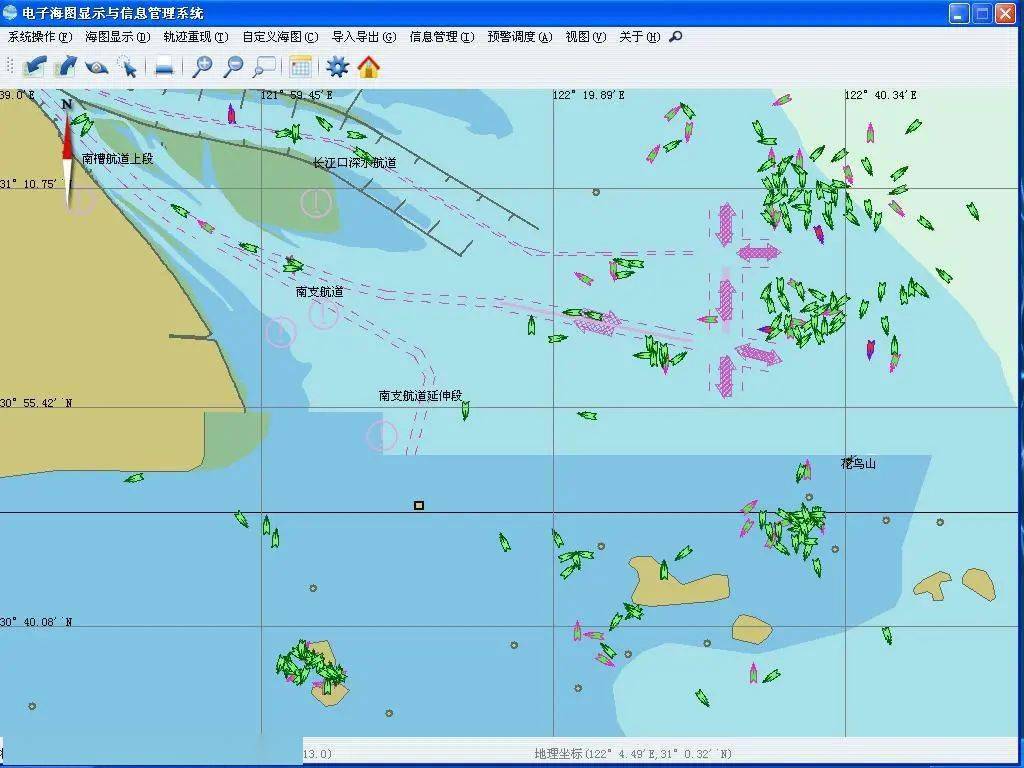Select the zoom-out magnifier tool
Viewport: 1024px width, 768px height.
(233, 67)
